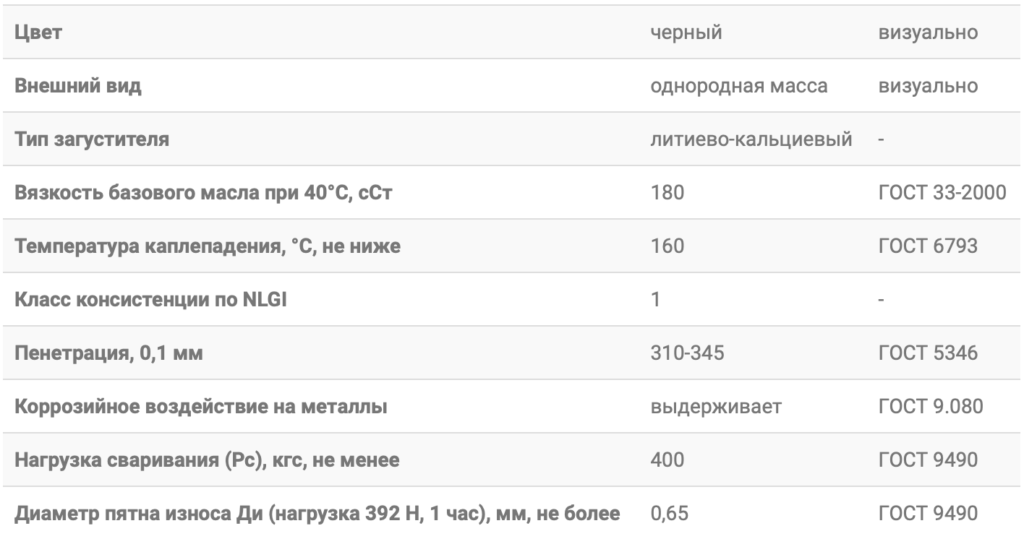The height and width of the screenshot is (539, 1024).
Task: Click 'Внешний вид' row label
Action: click(x=78, y=86)
